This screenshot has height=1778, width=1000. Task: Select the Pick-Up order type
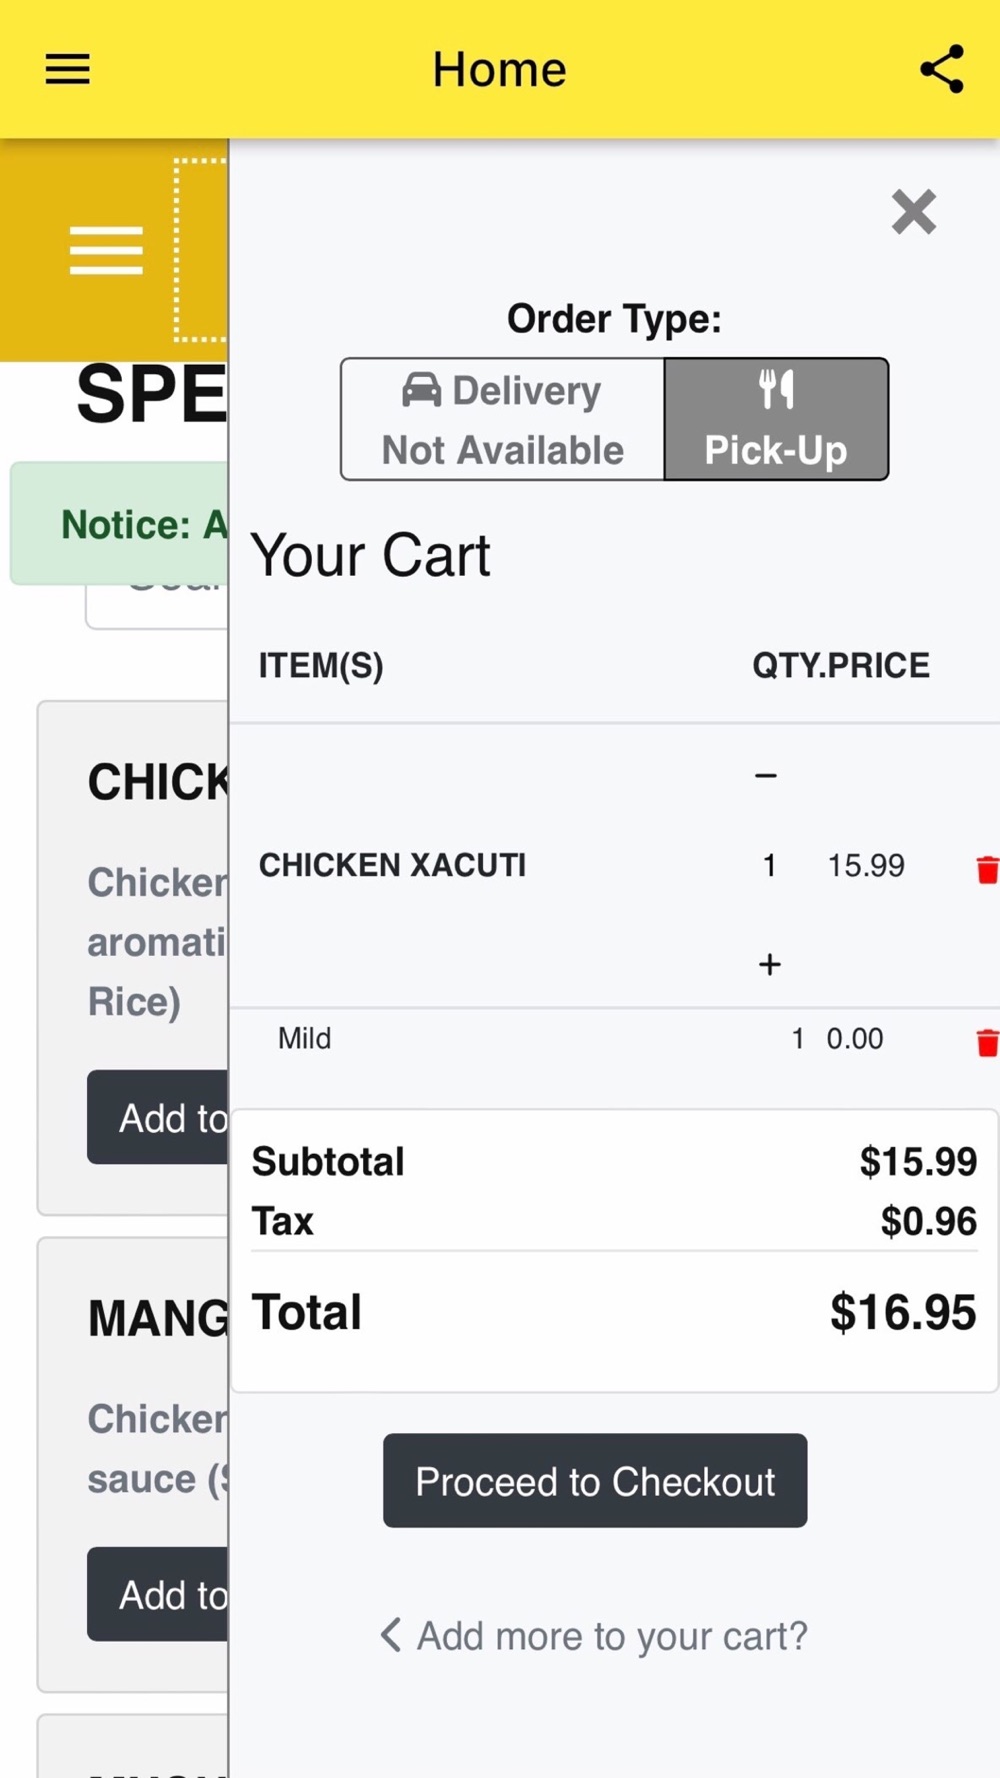776,419
